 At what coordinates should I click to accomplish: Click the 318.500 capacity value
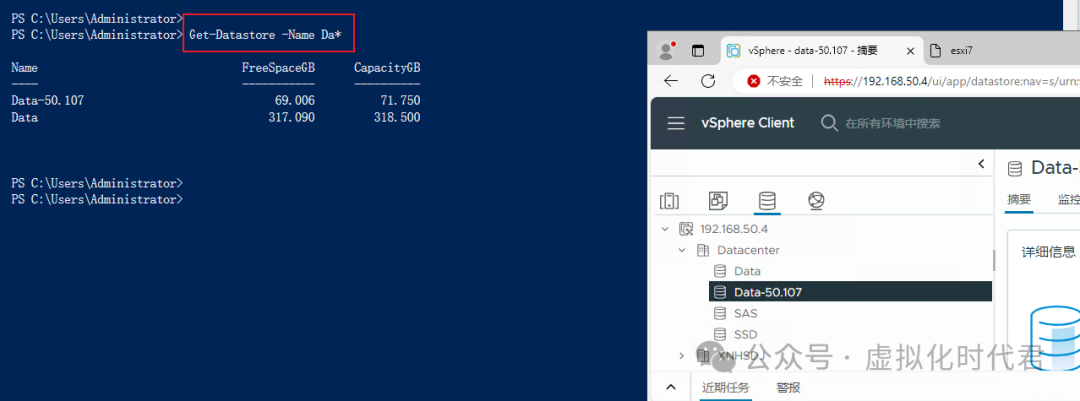[397, 118]
